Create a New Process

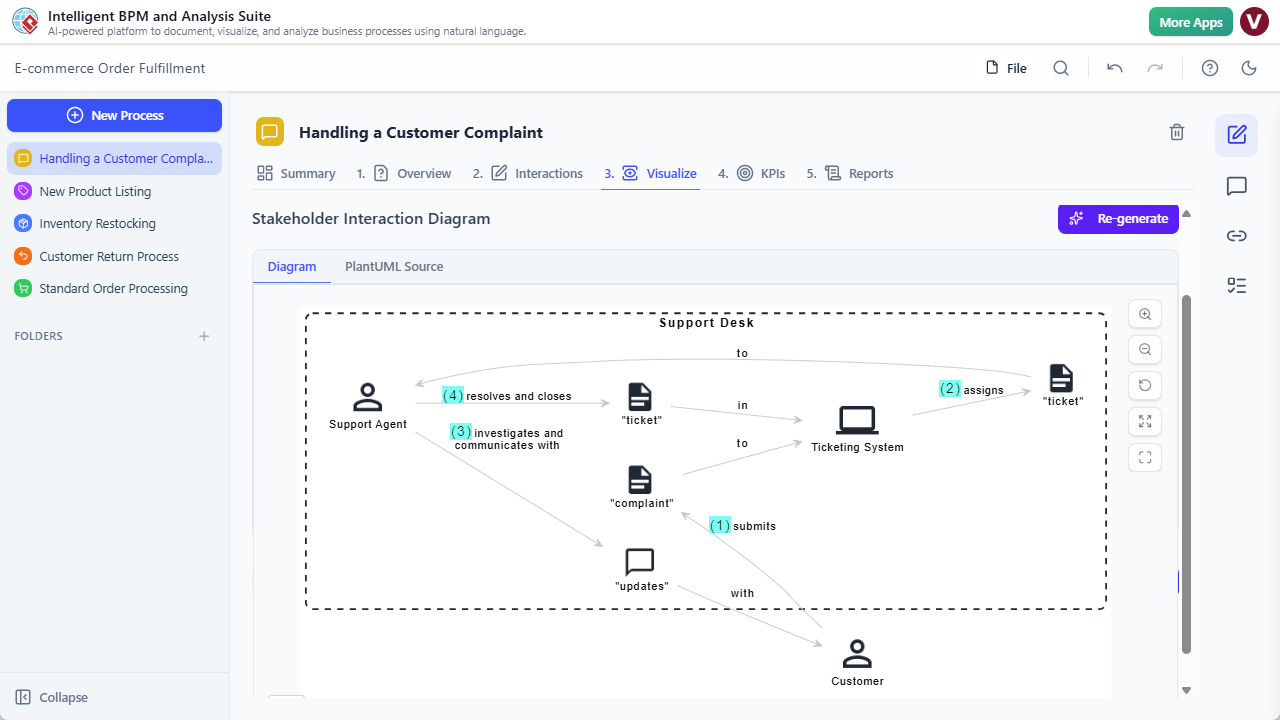tap(114, 115)
